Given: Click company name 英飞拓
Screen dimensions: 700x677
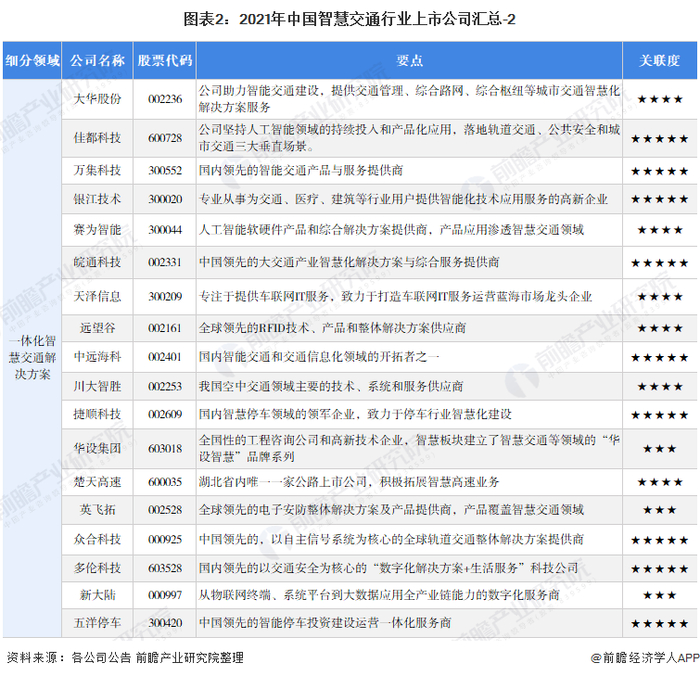Looking at the screenshot, I should [97, 510].
